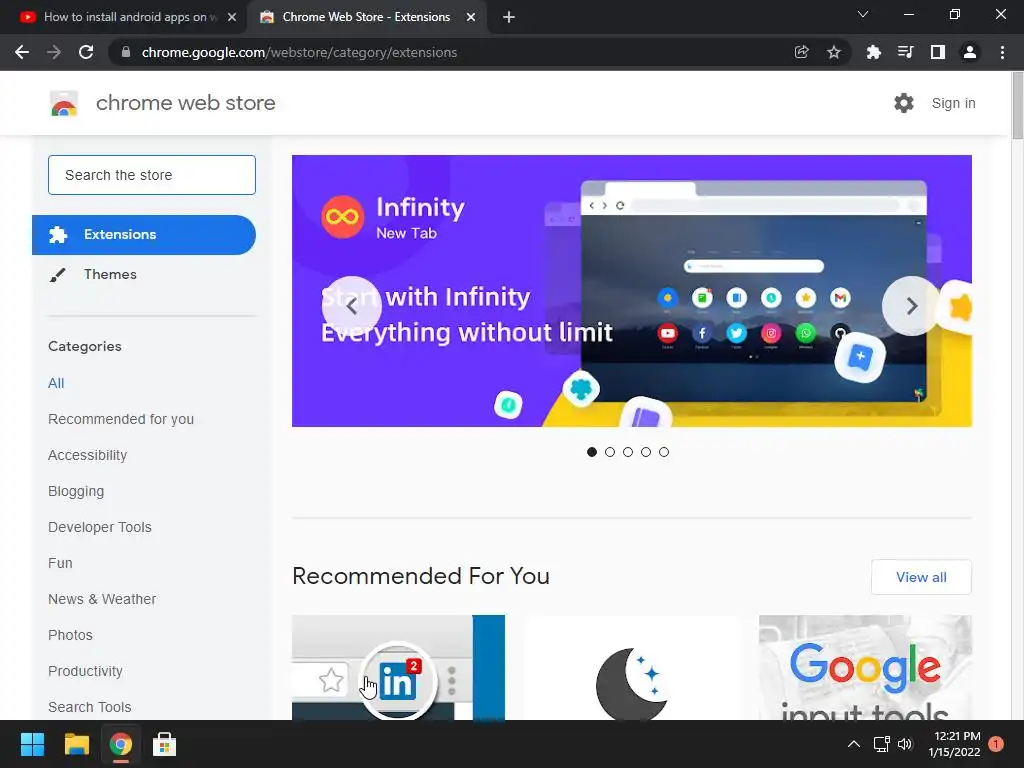This screenshot has width=1024, height=768.
Task: Open the clock showing 12:21 PM
Action: [954, 744]
